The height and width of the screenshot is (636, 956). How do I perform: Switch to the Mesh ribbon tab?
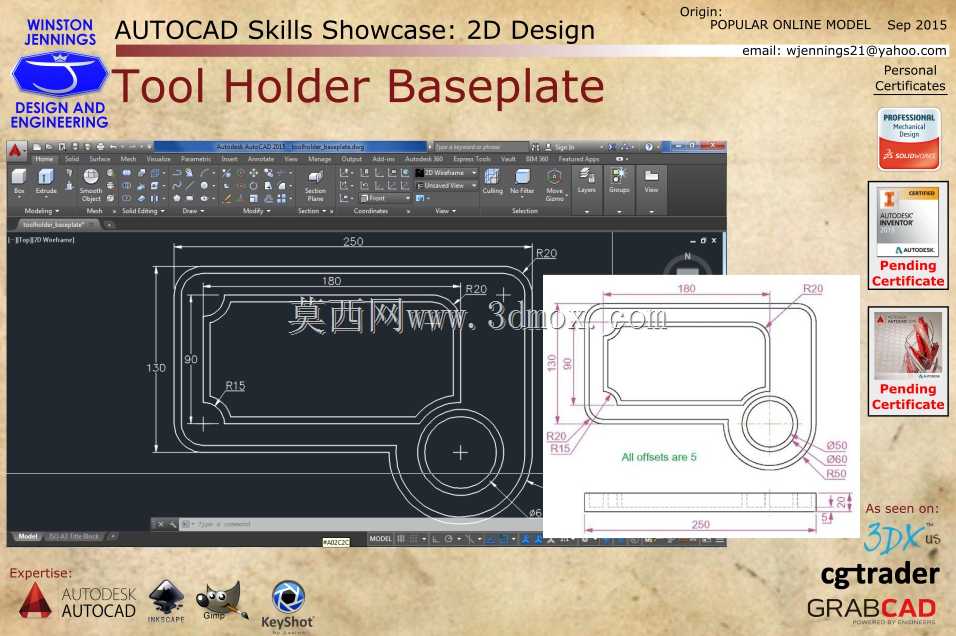[x=129, y=159]
